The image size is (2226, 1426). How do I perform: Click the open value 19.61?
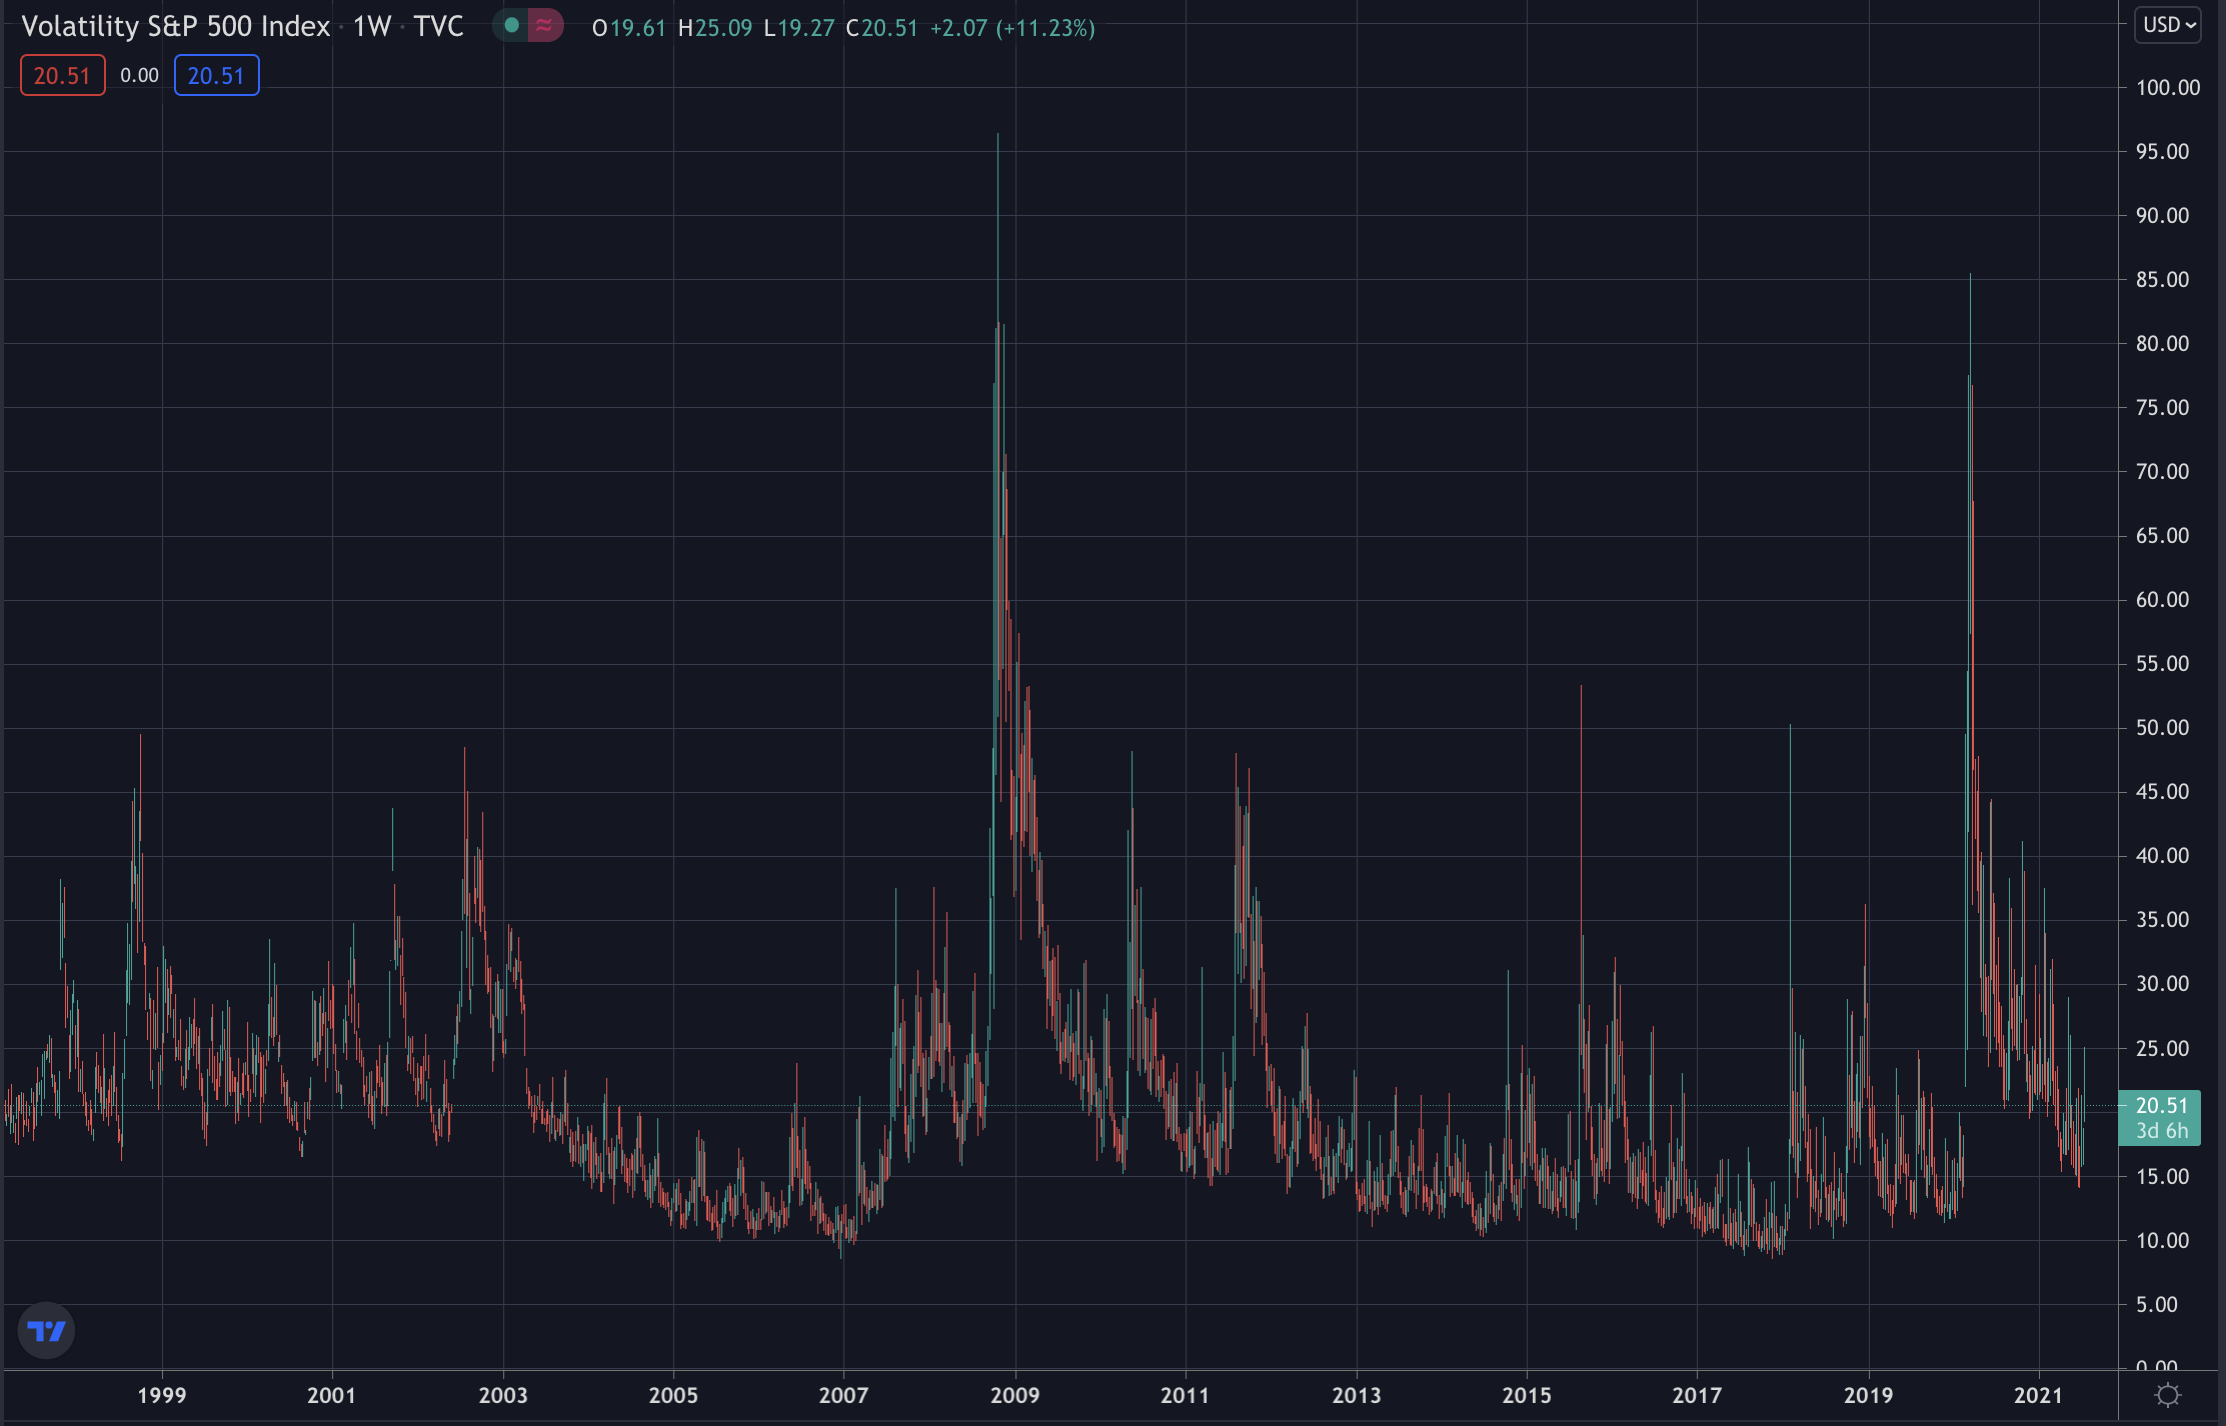coord(638,28)
